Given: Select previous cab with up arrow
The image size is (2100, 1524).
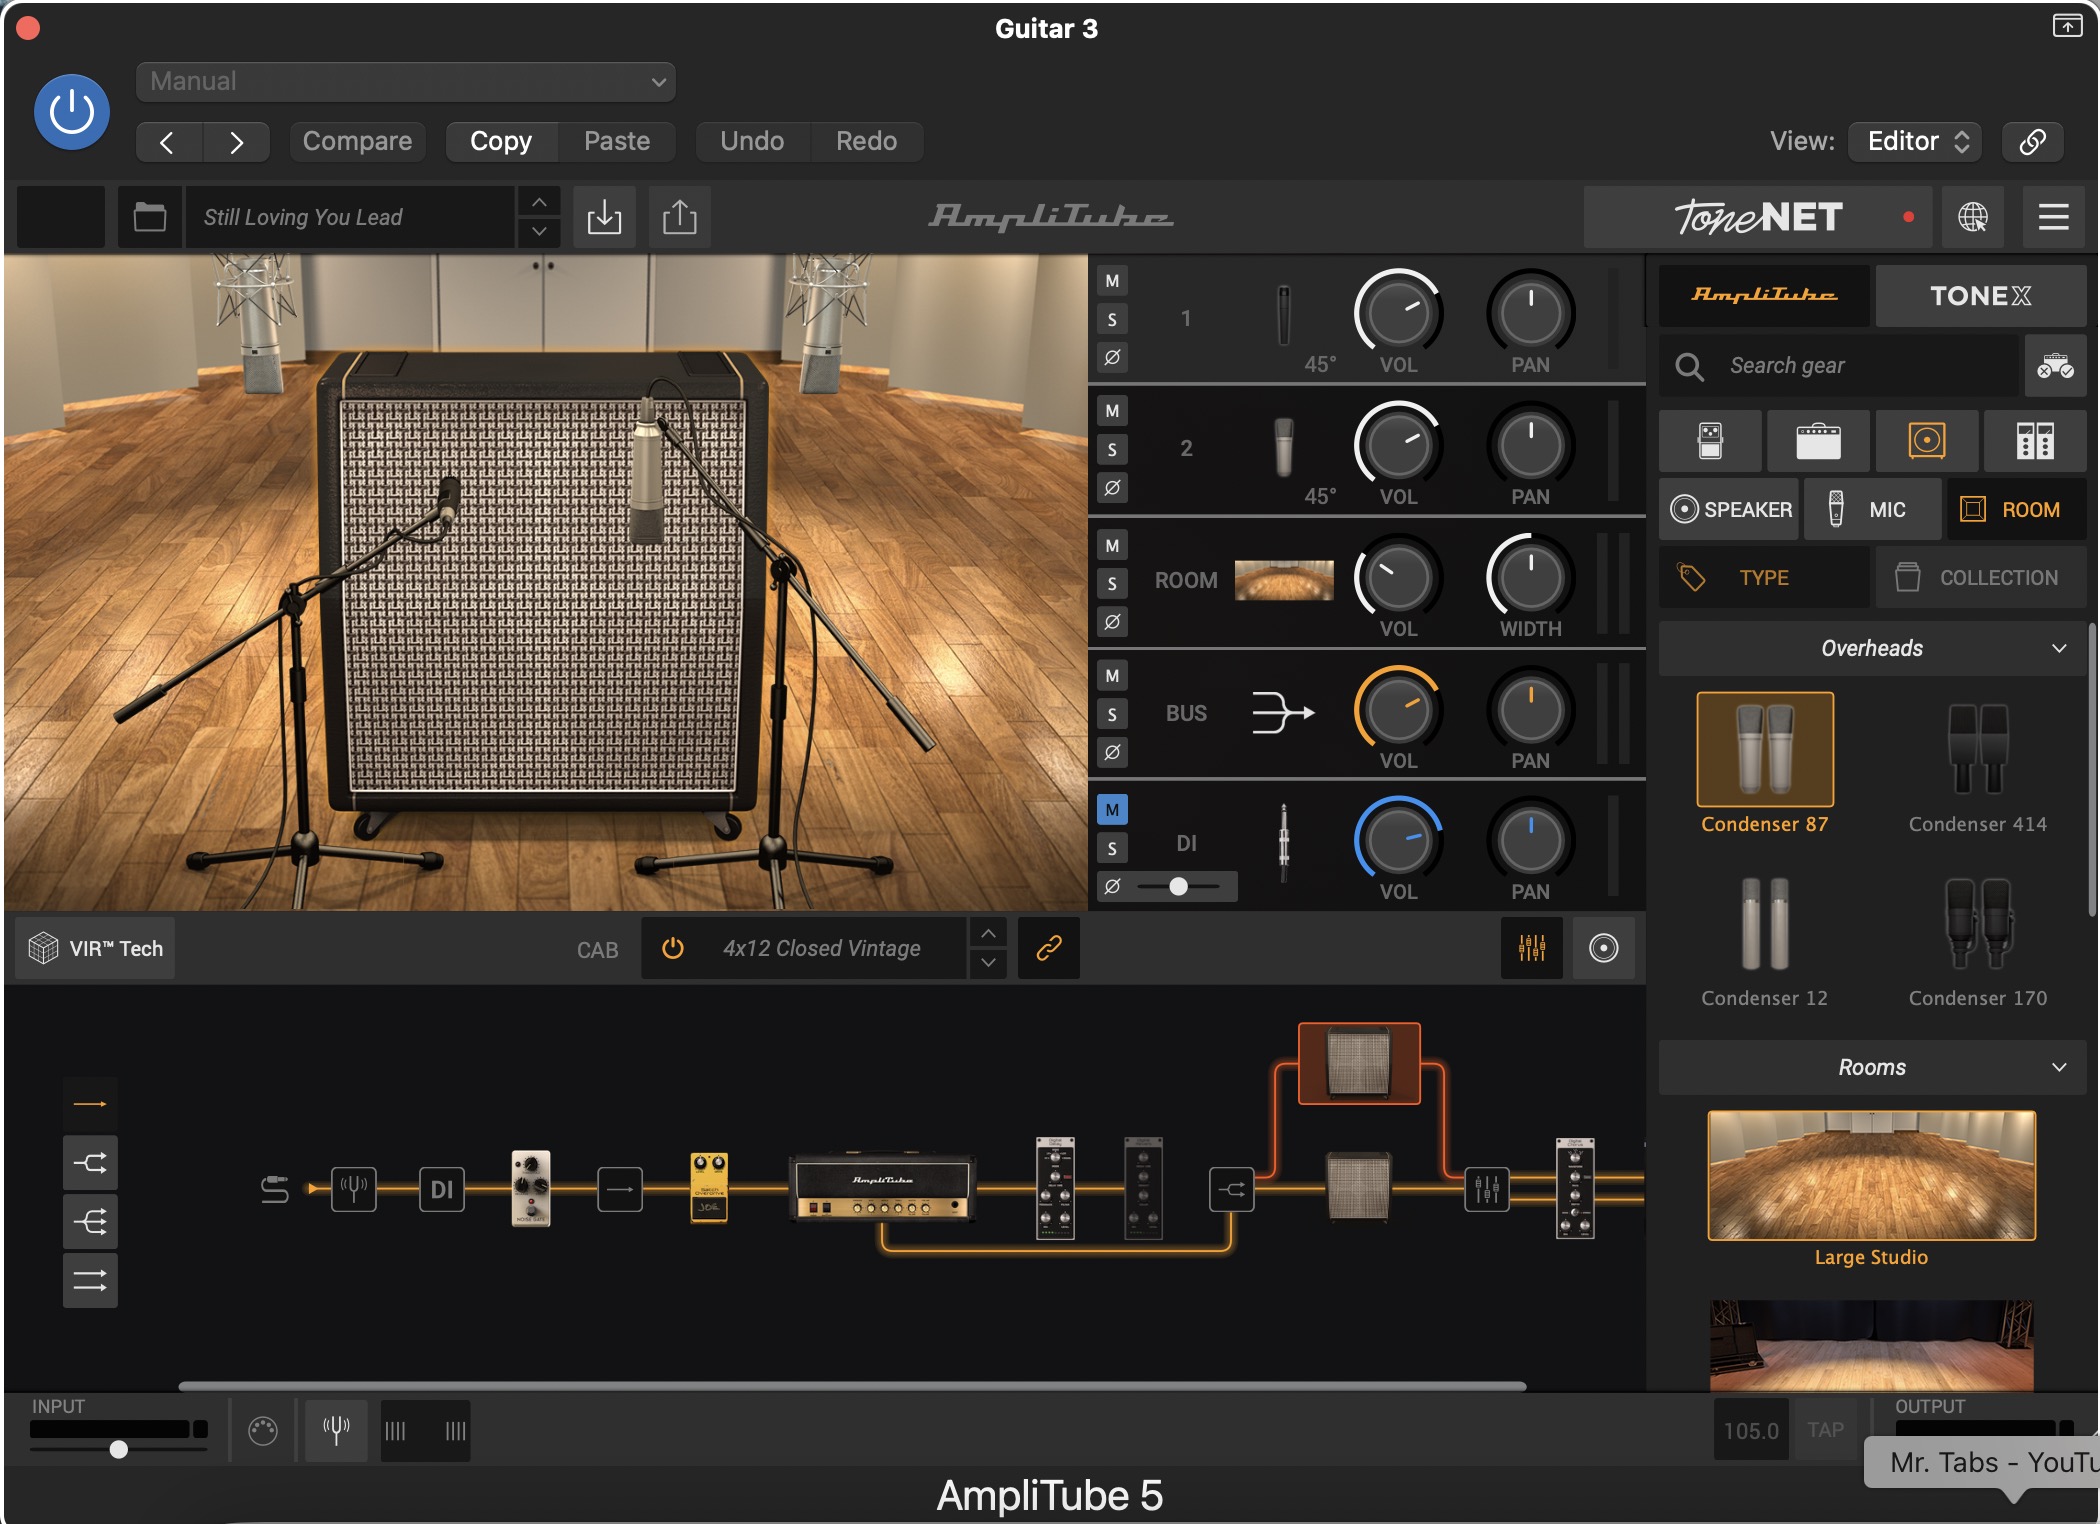Looking at the screenshot, I should coord(988,933).
